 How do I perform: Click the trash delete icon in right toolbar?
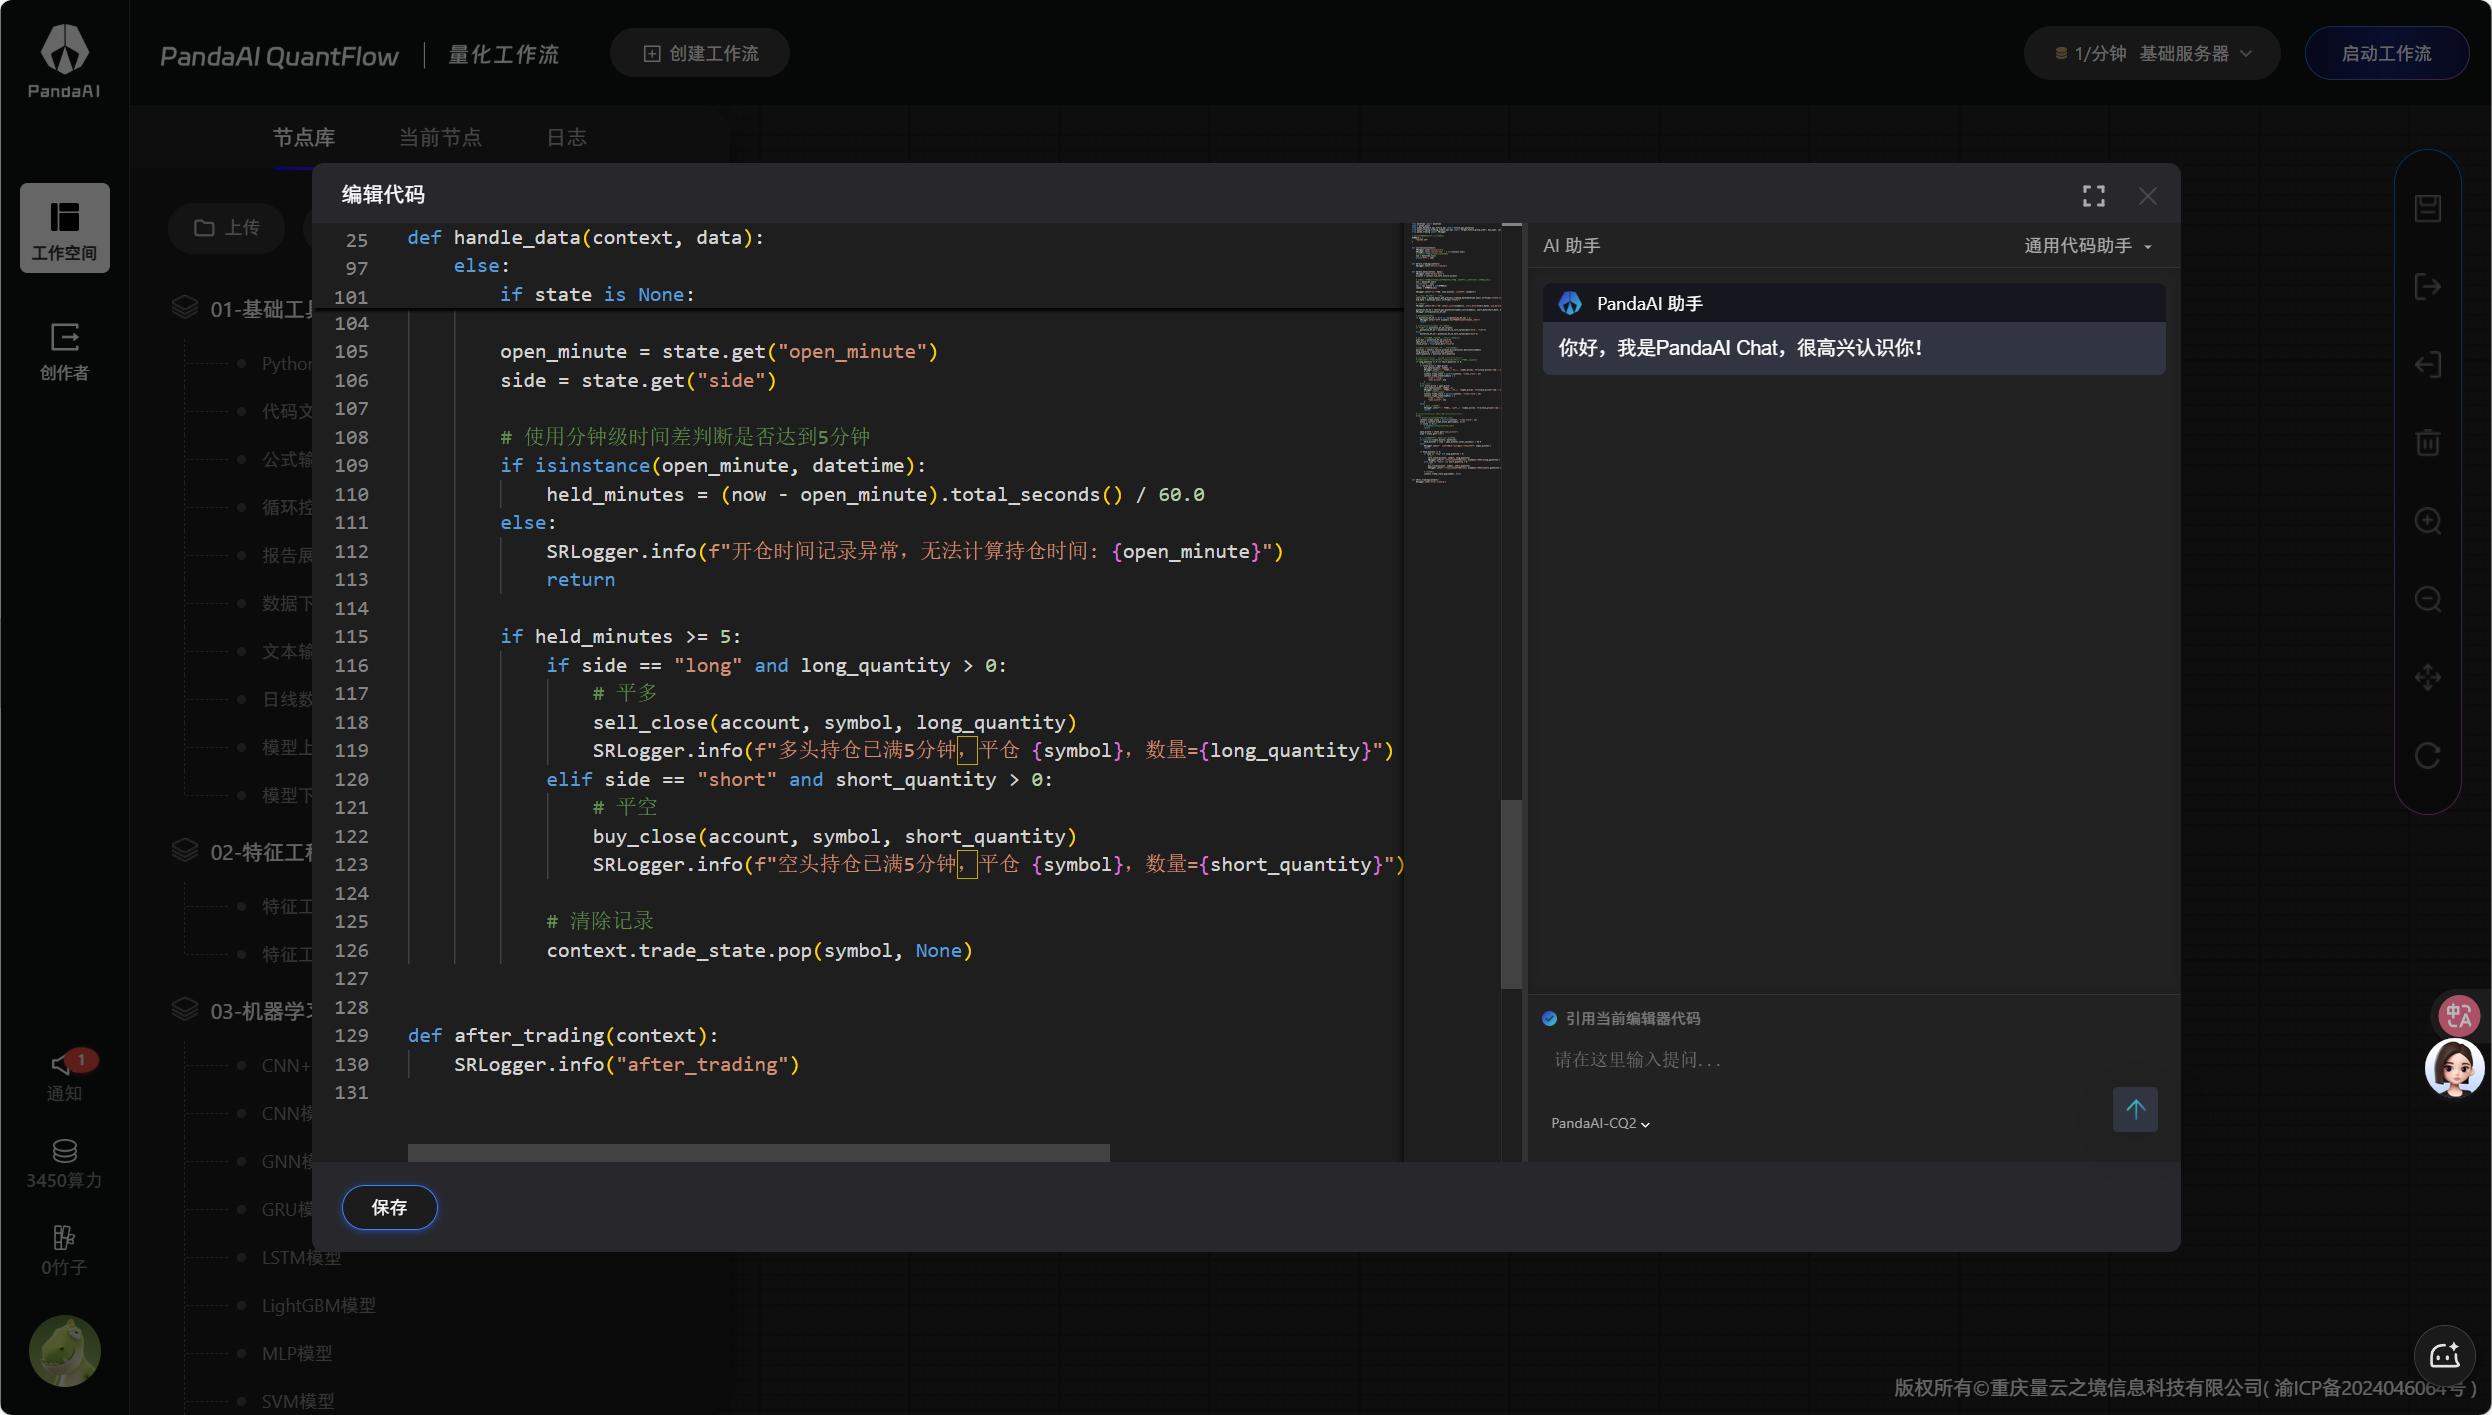coord(2428,443)
